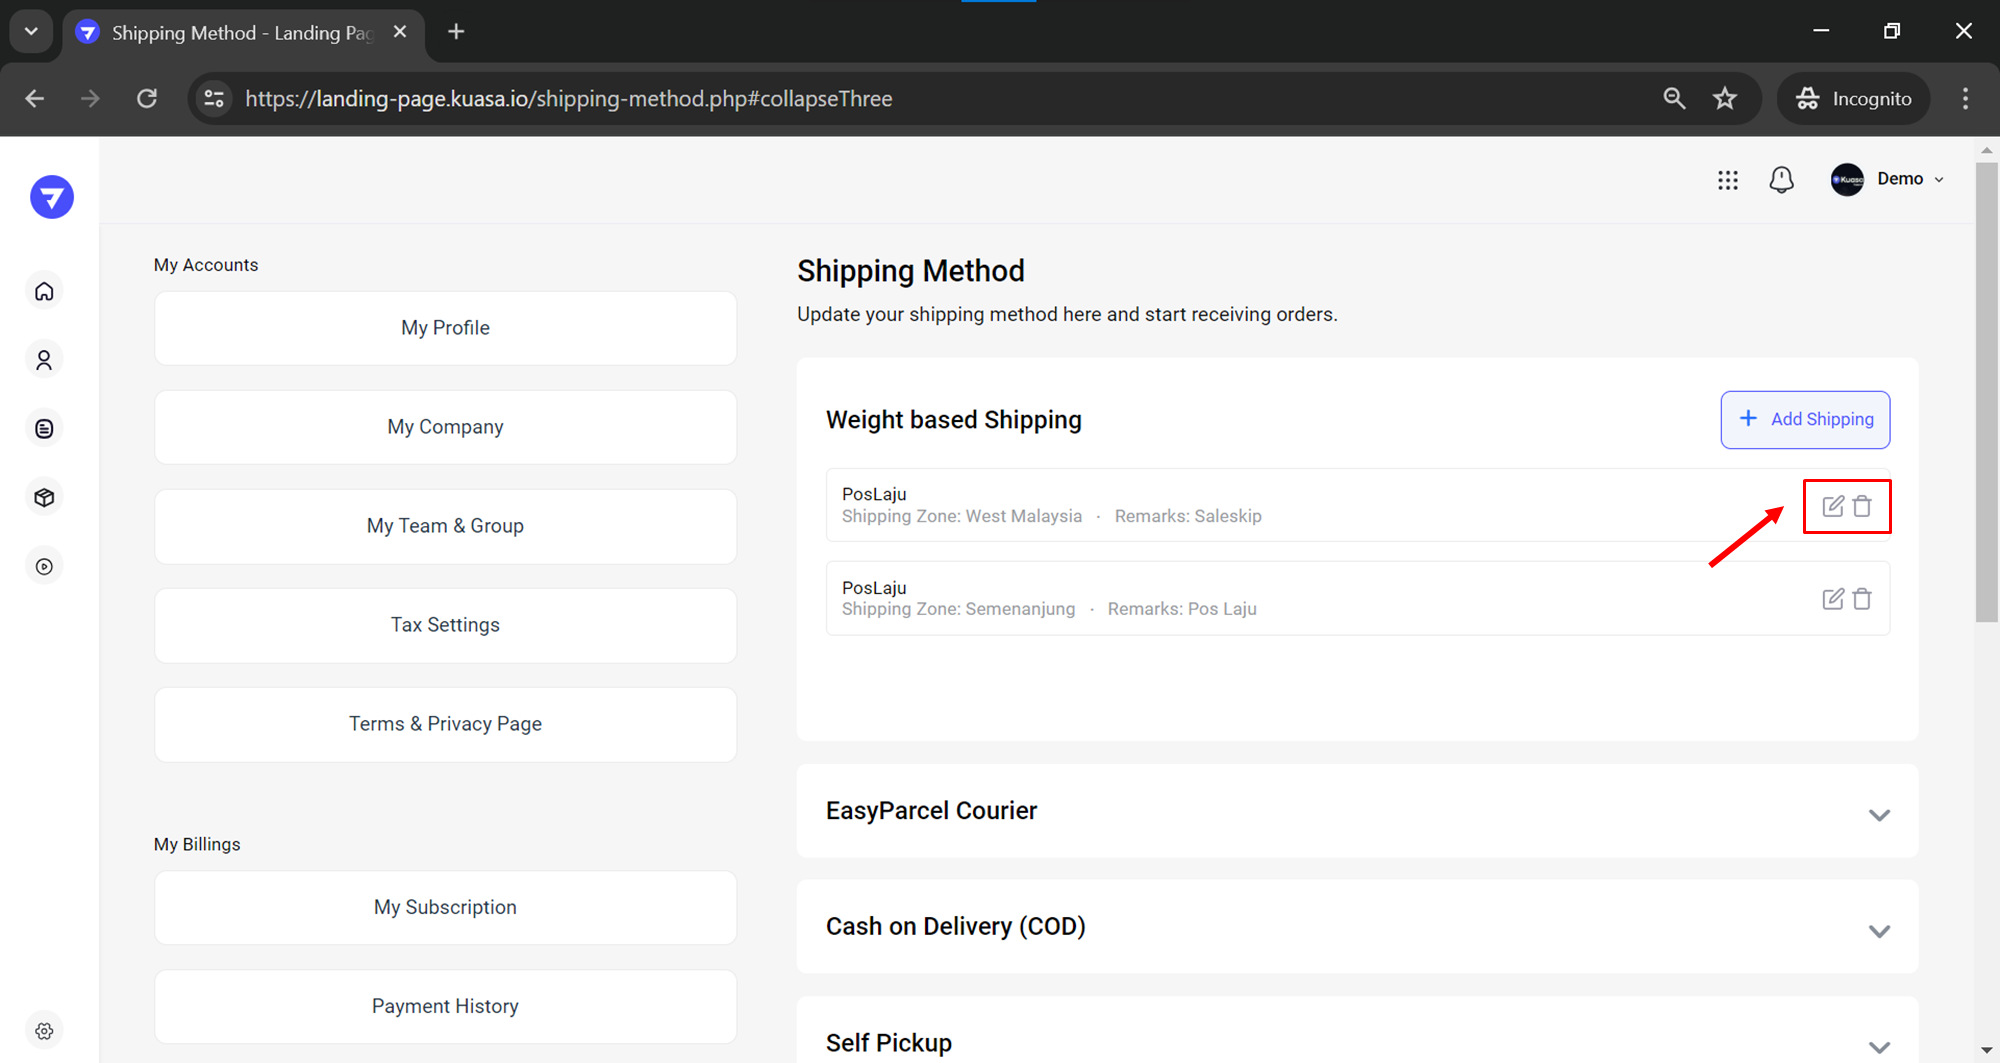Go to Tax Settings page

coord(445,625)
